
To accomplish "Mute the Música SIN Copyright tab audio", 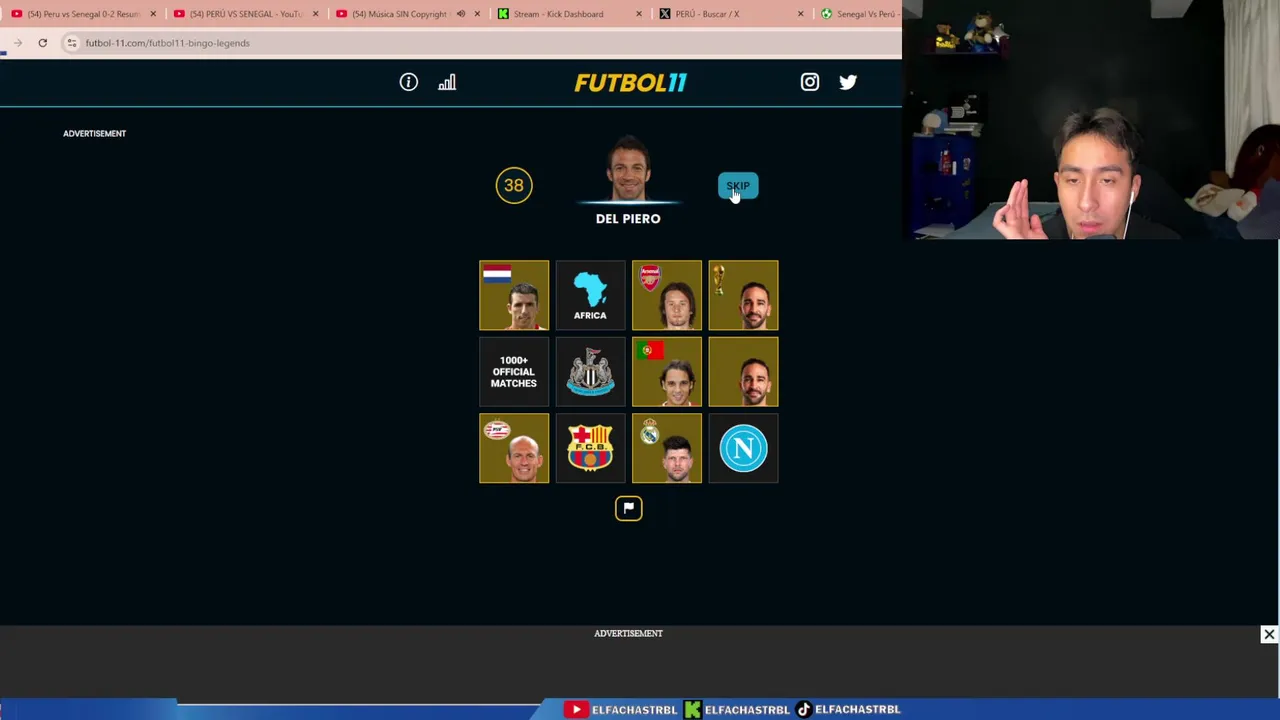I will (461, 14).
